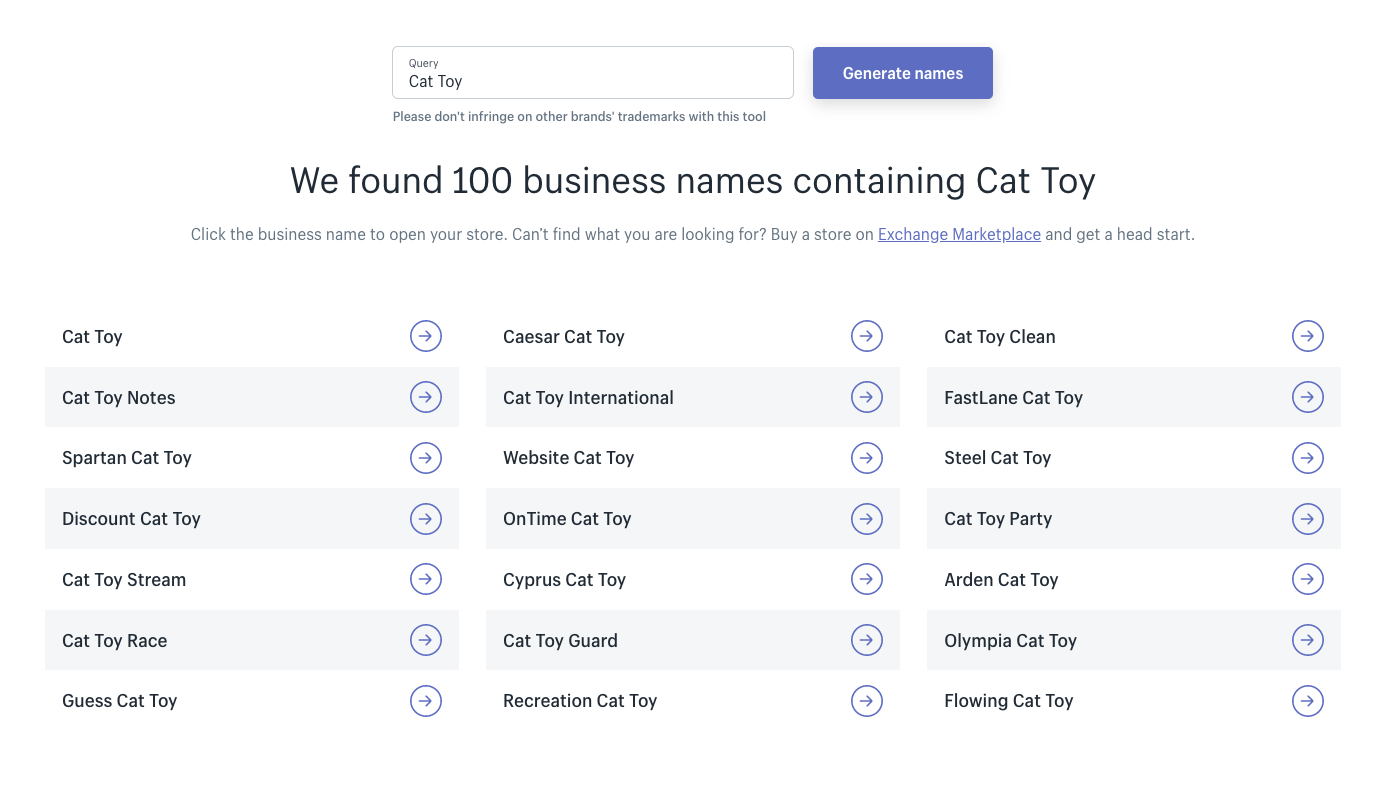Open the Arden Cat Toy name
This screenshot has height=804, width=1382.
point(1000,580)
